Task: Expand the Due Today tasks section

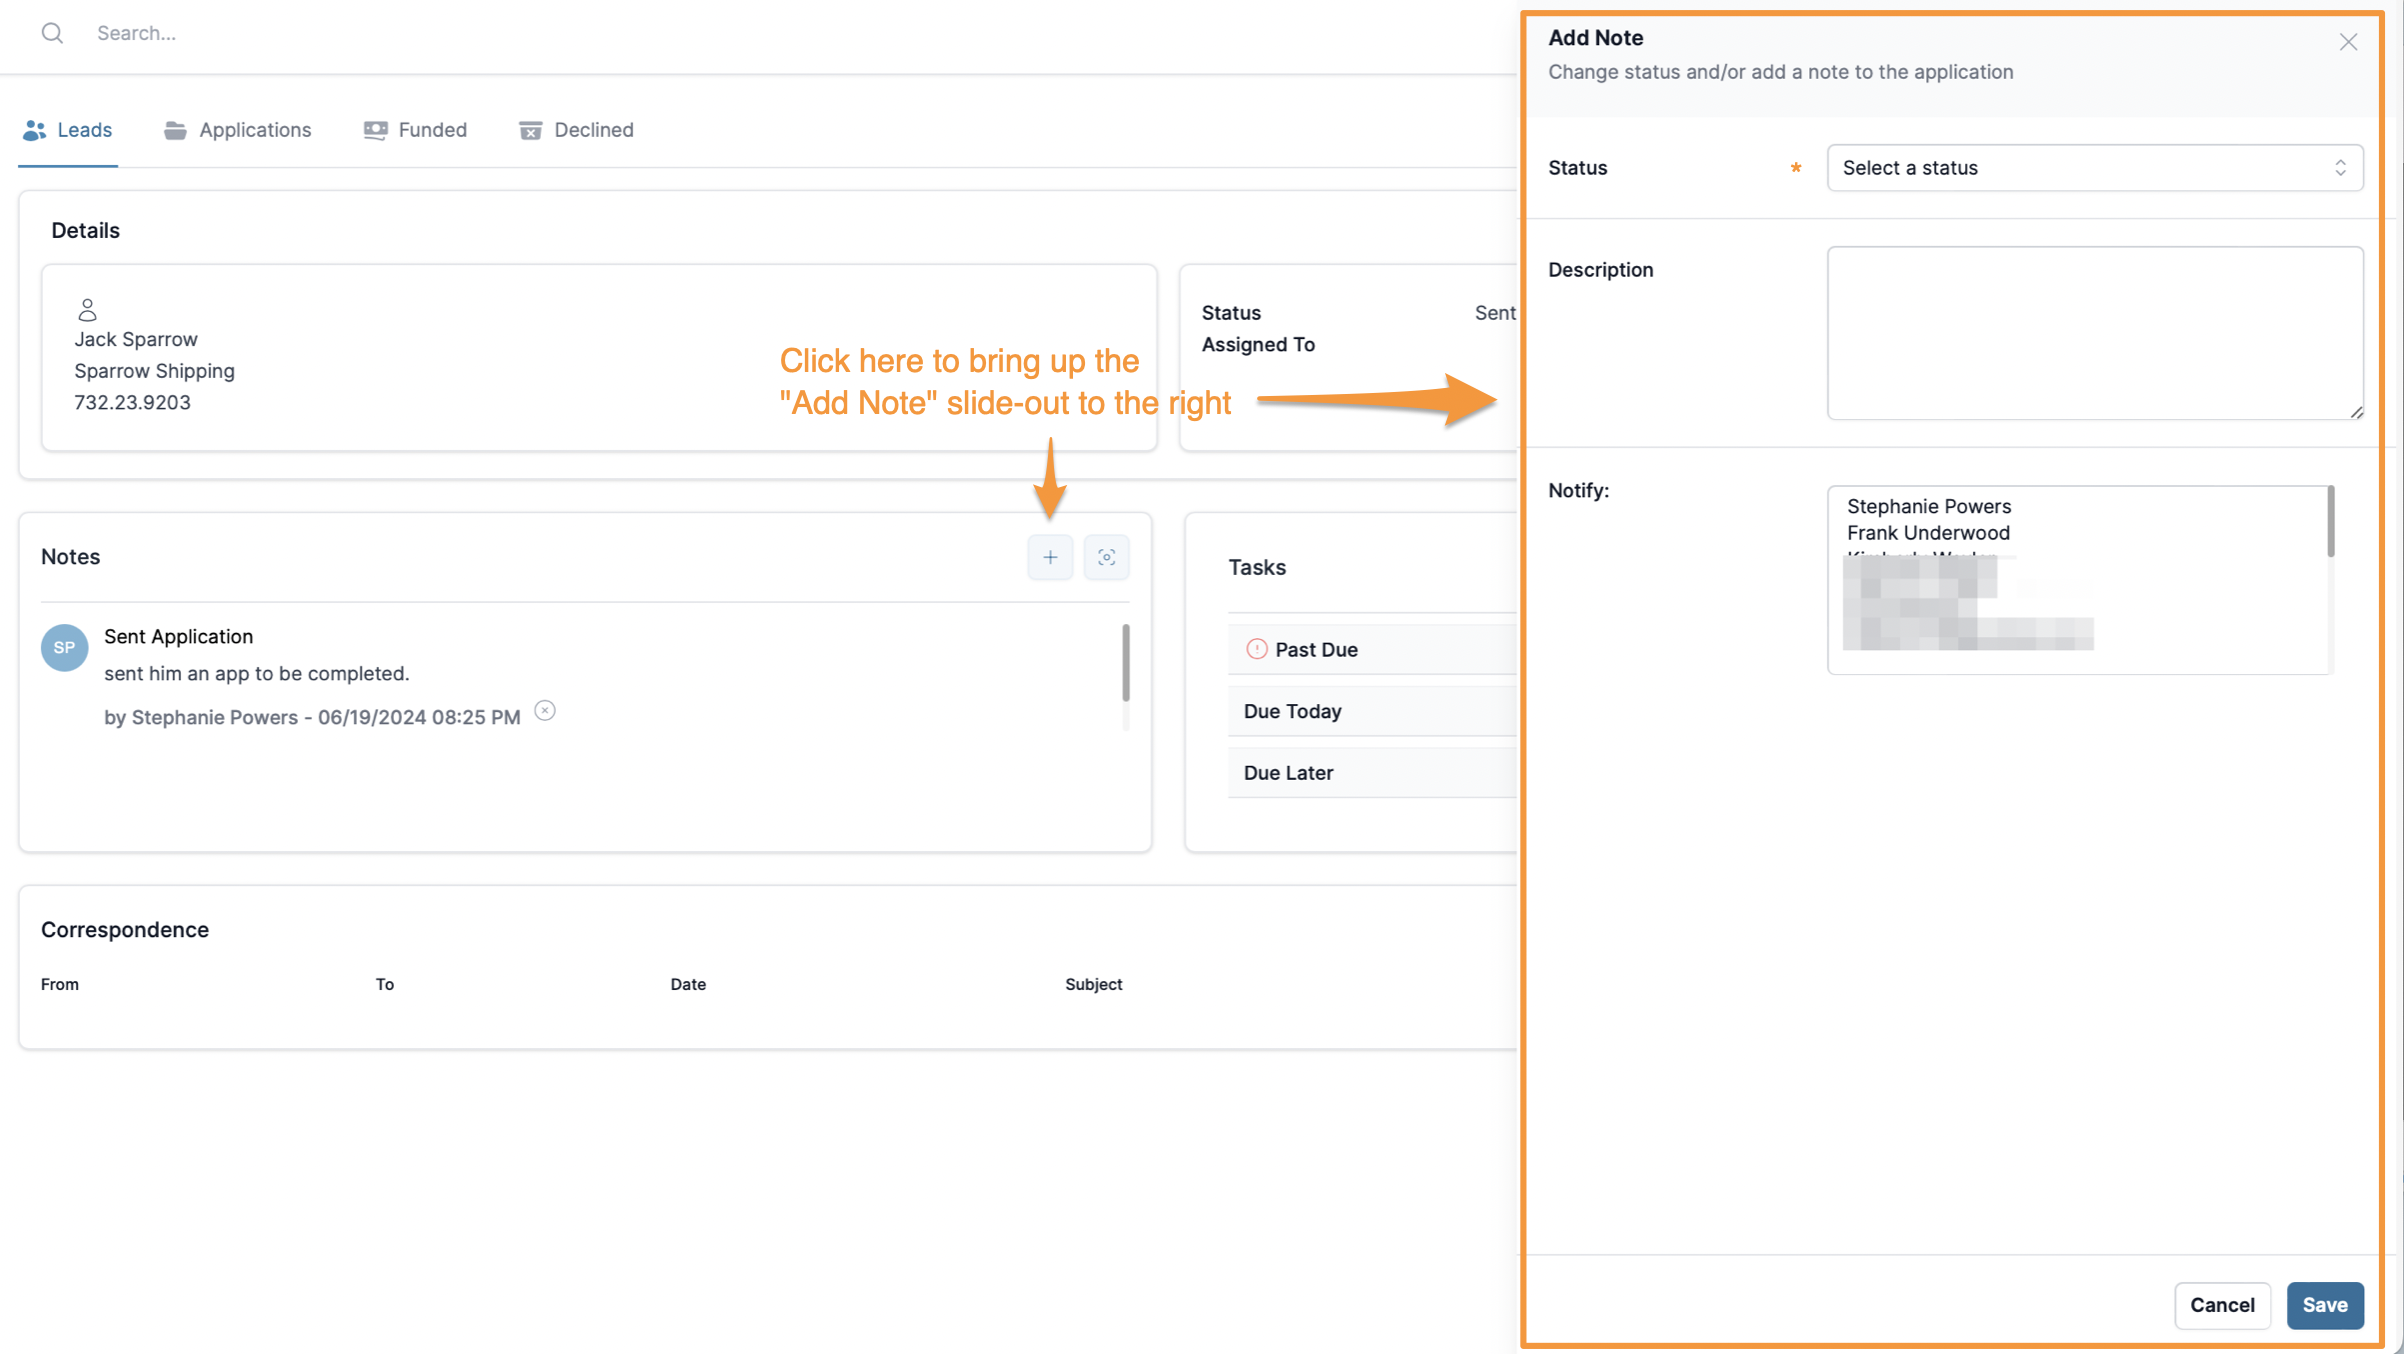Action: click(1370, 711)
